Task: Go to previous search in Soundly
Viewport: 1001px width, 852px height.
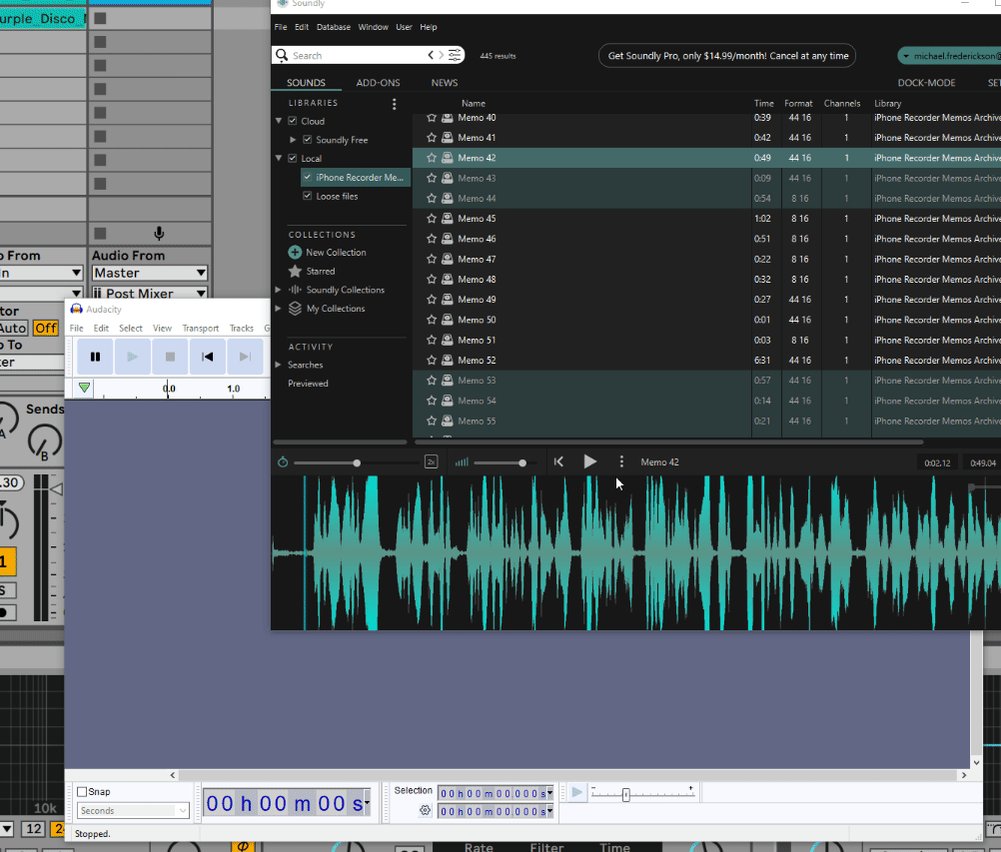Action: [431, 56]
